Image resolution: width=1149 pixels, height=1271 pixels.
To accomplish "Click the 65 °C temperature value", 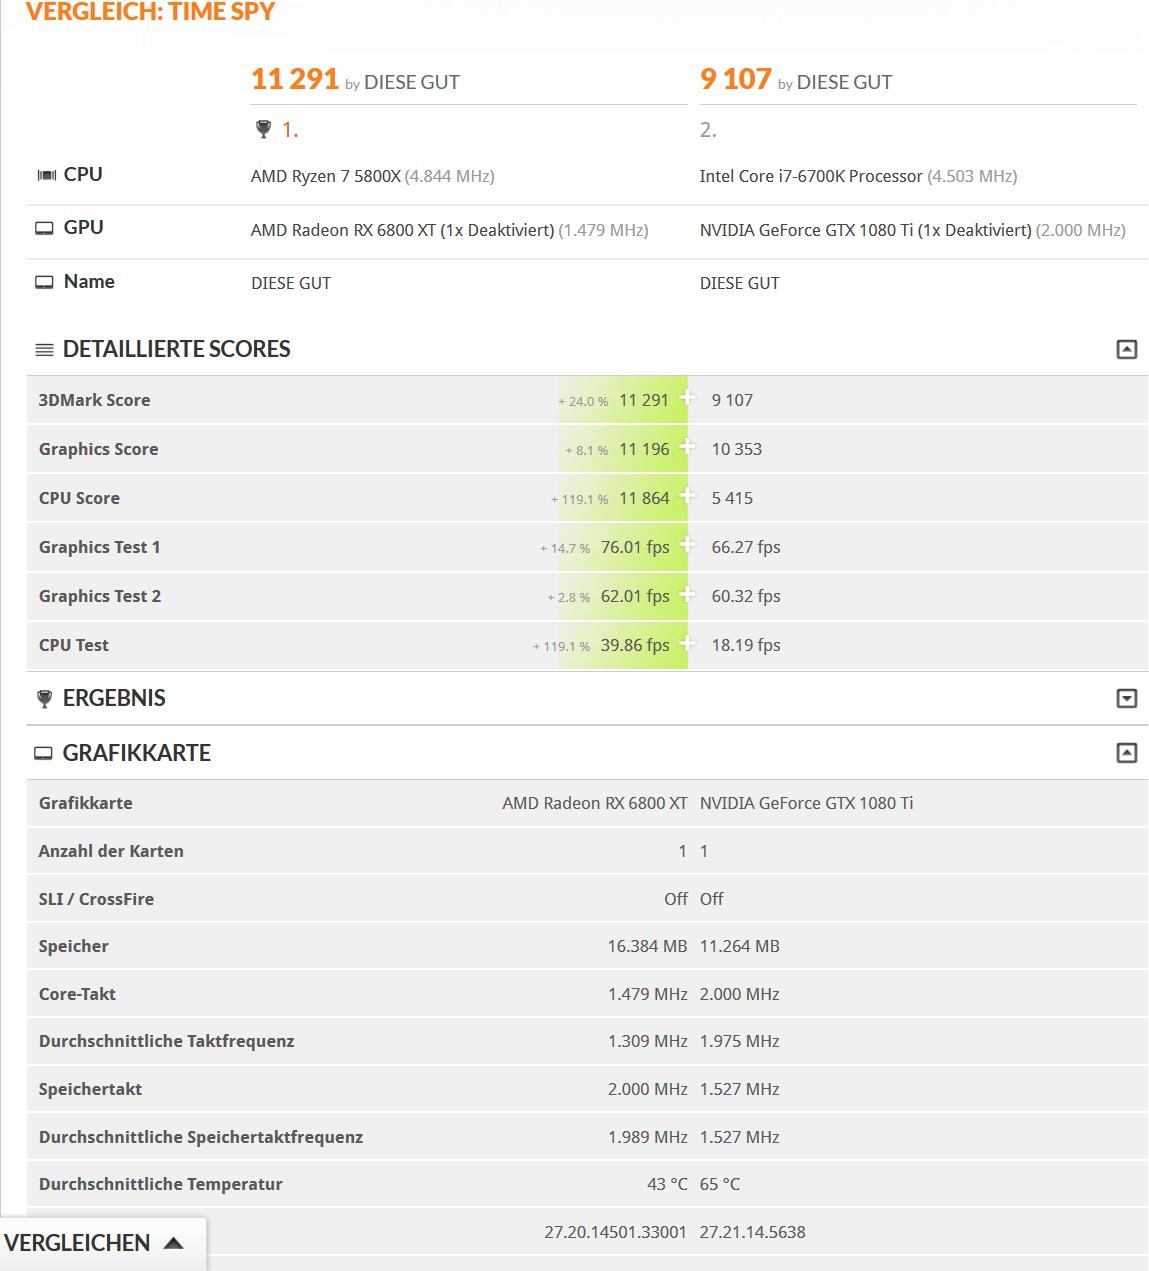I will point(720,1184).
